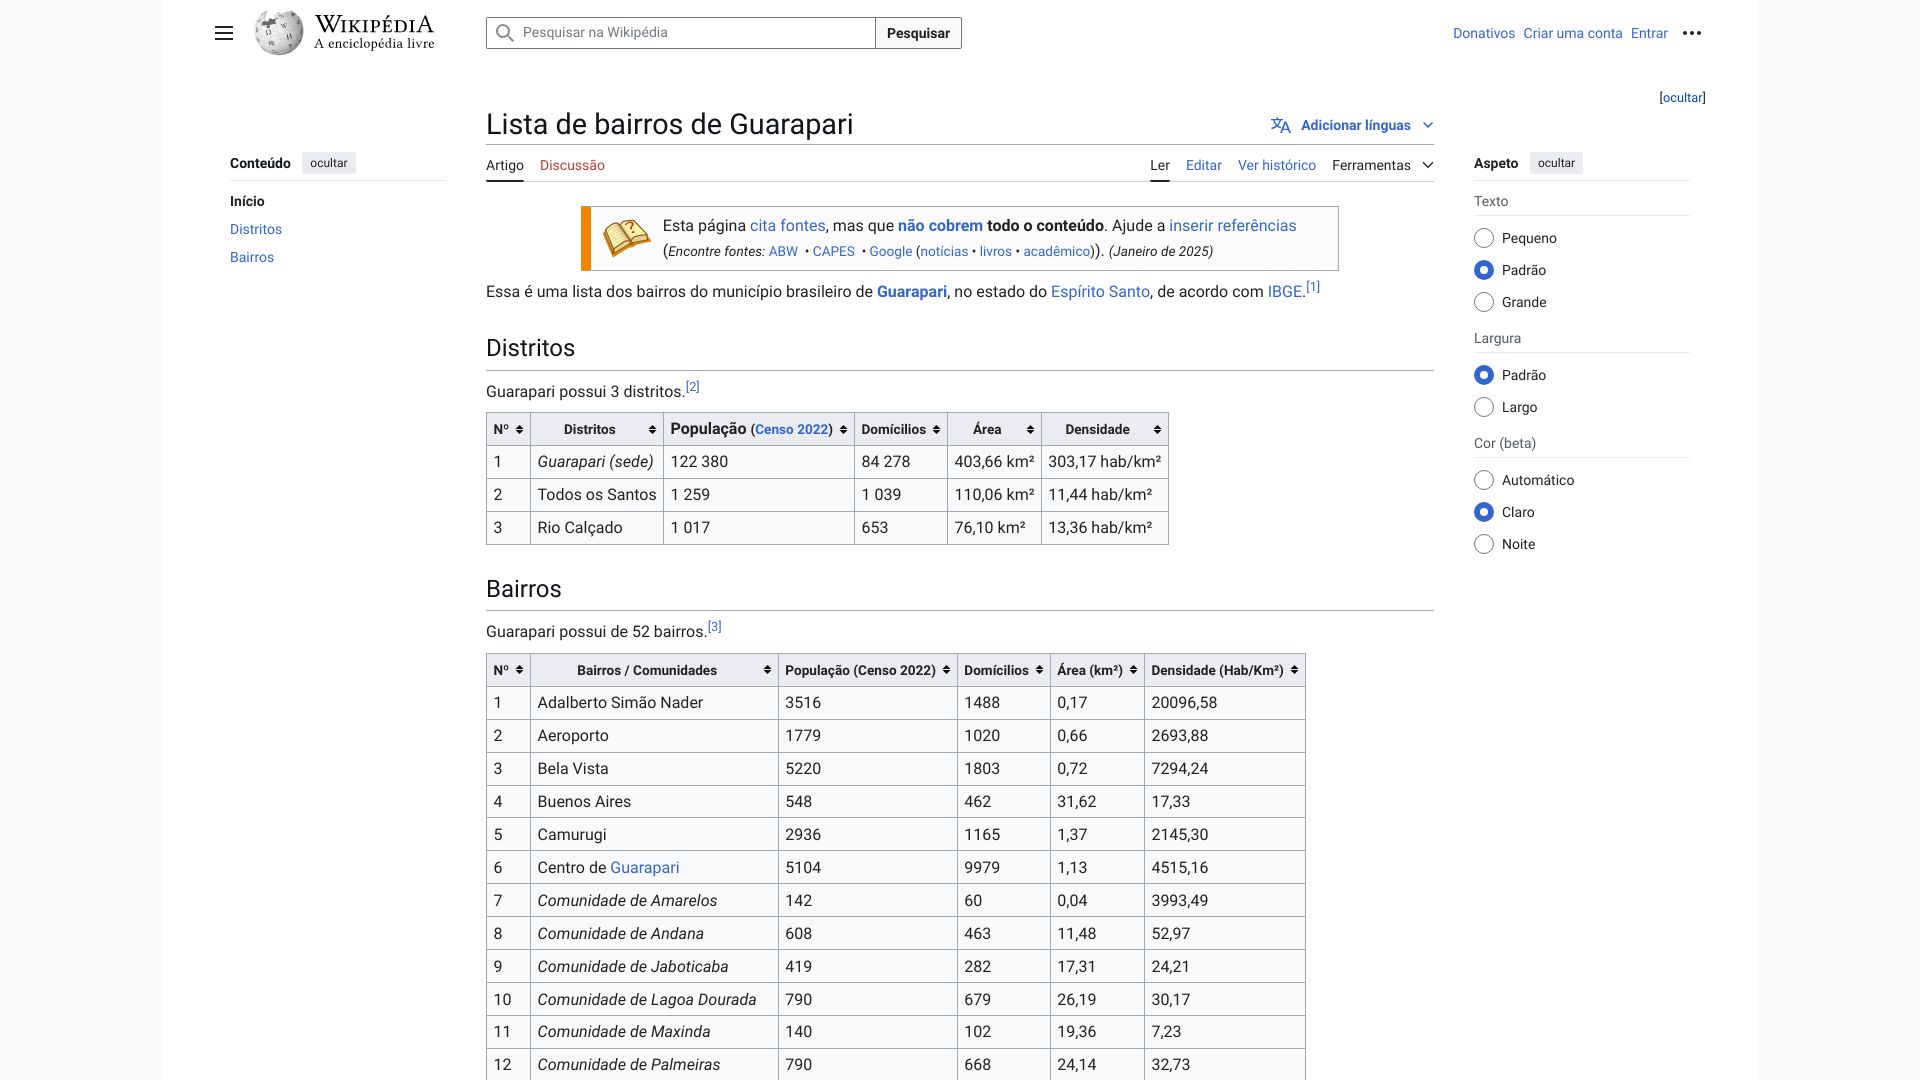Collapse the Conteúdo sidebar with ocultar

329,163
